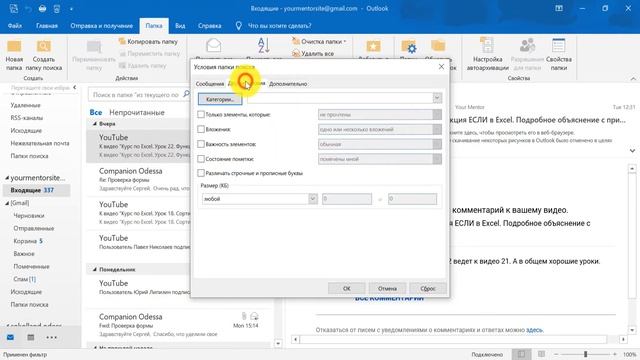Click the zoom-in plus icon

pyautogui.click(x=615, y=354)
